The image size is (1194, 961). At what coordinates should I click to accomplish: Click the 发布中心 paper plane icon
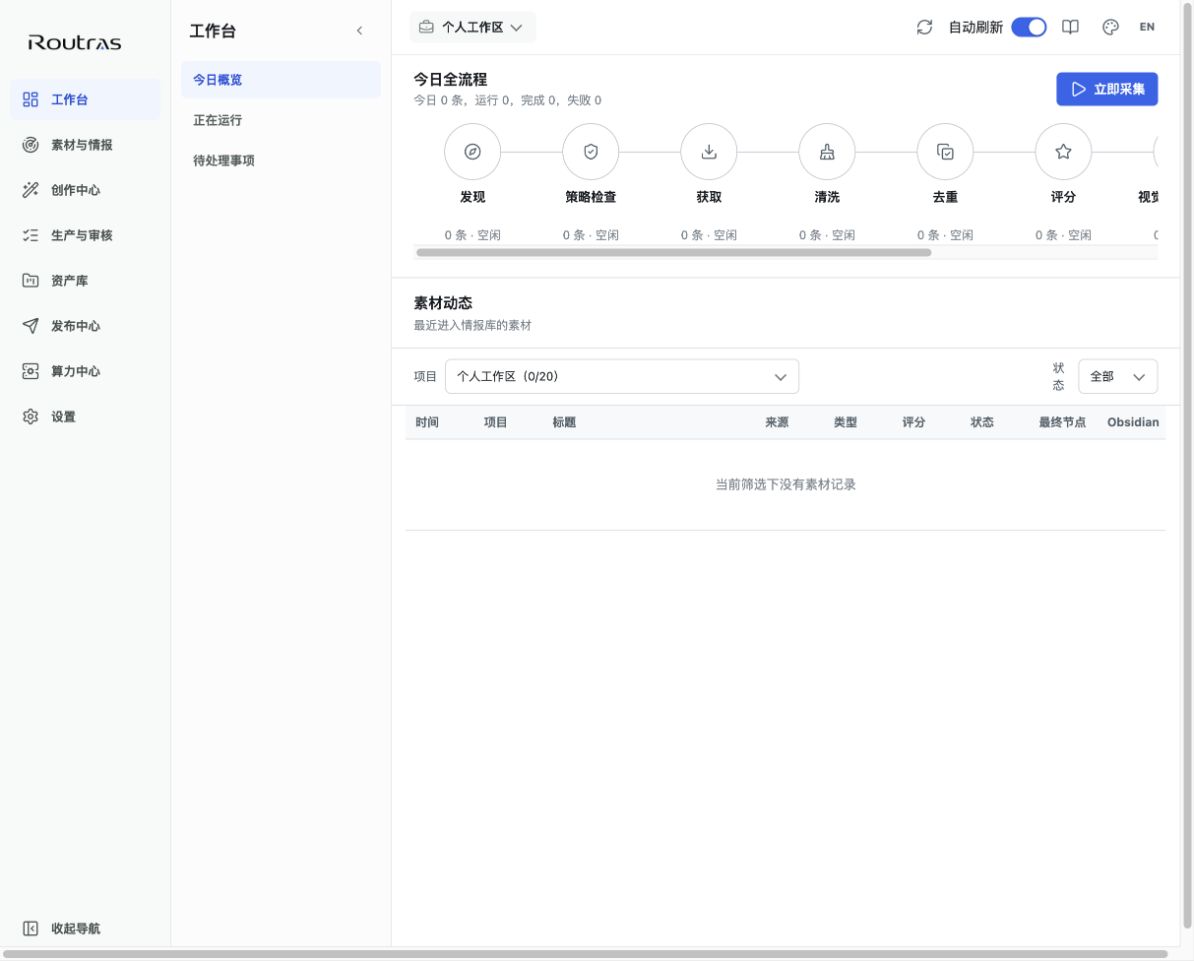(x=30, y=326)
